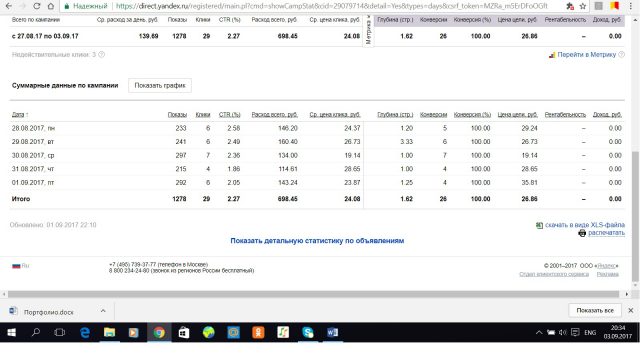
Task: Click the printer icon beside распечатать
Action: [x=582, y=233]
